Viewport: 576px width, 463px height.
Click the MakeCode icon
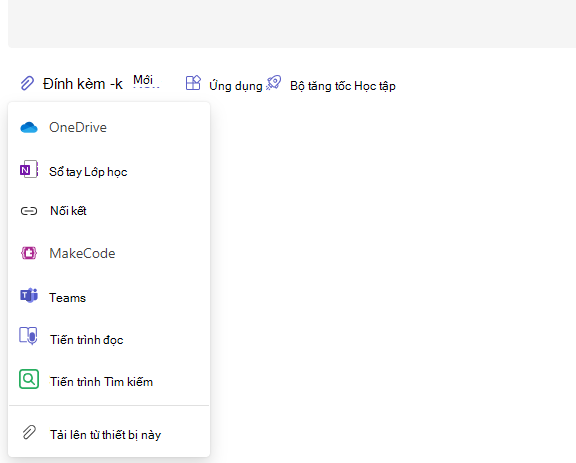tap(29, 253)
